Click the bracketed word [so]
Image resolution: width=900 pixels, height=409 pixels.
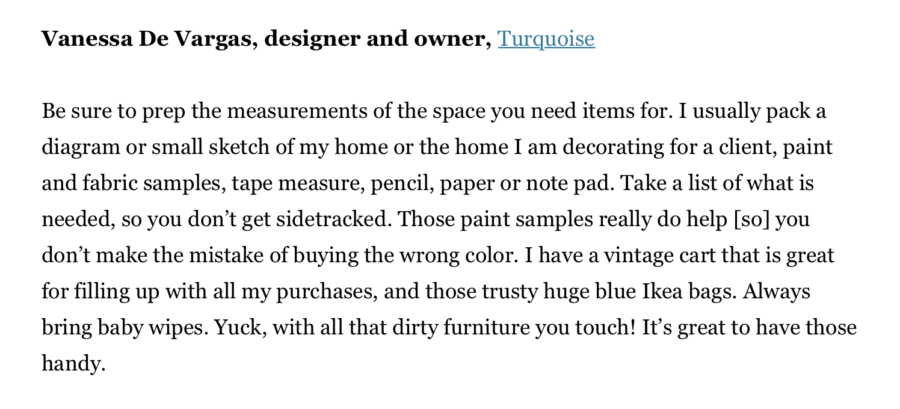tap(752, 220)
